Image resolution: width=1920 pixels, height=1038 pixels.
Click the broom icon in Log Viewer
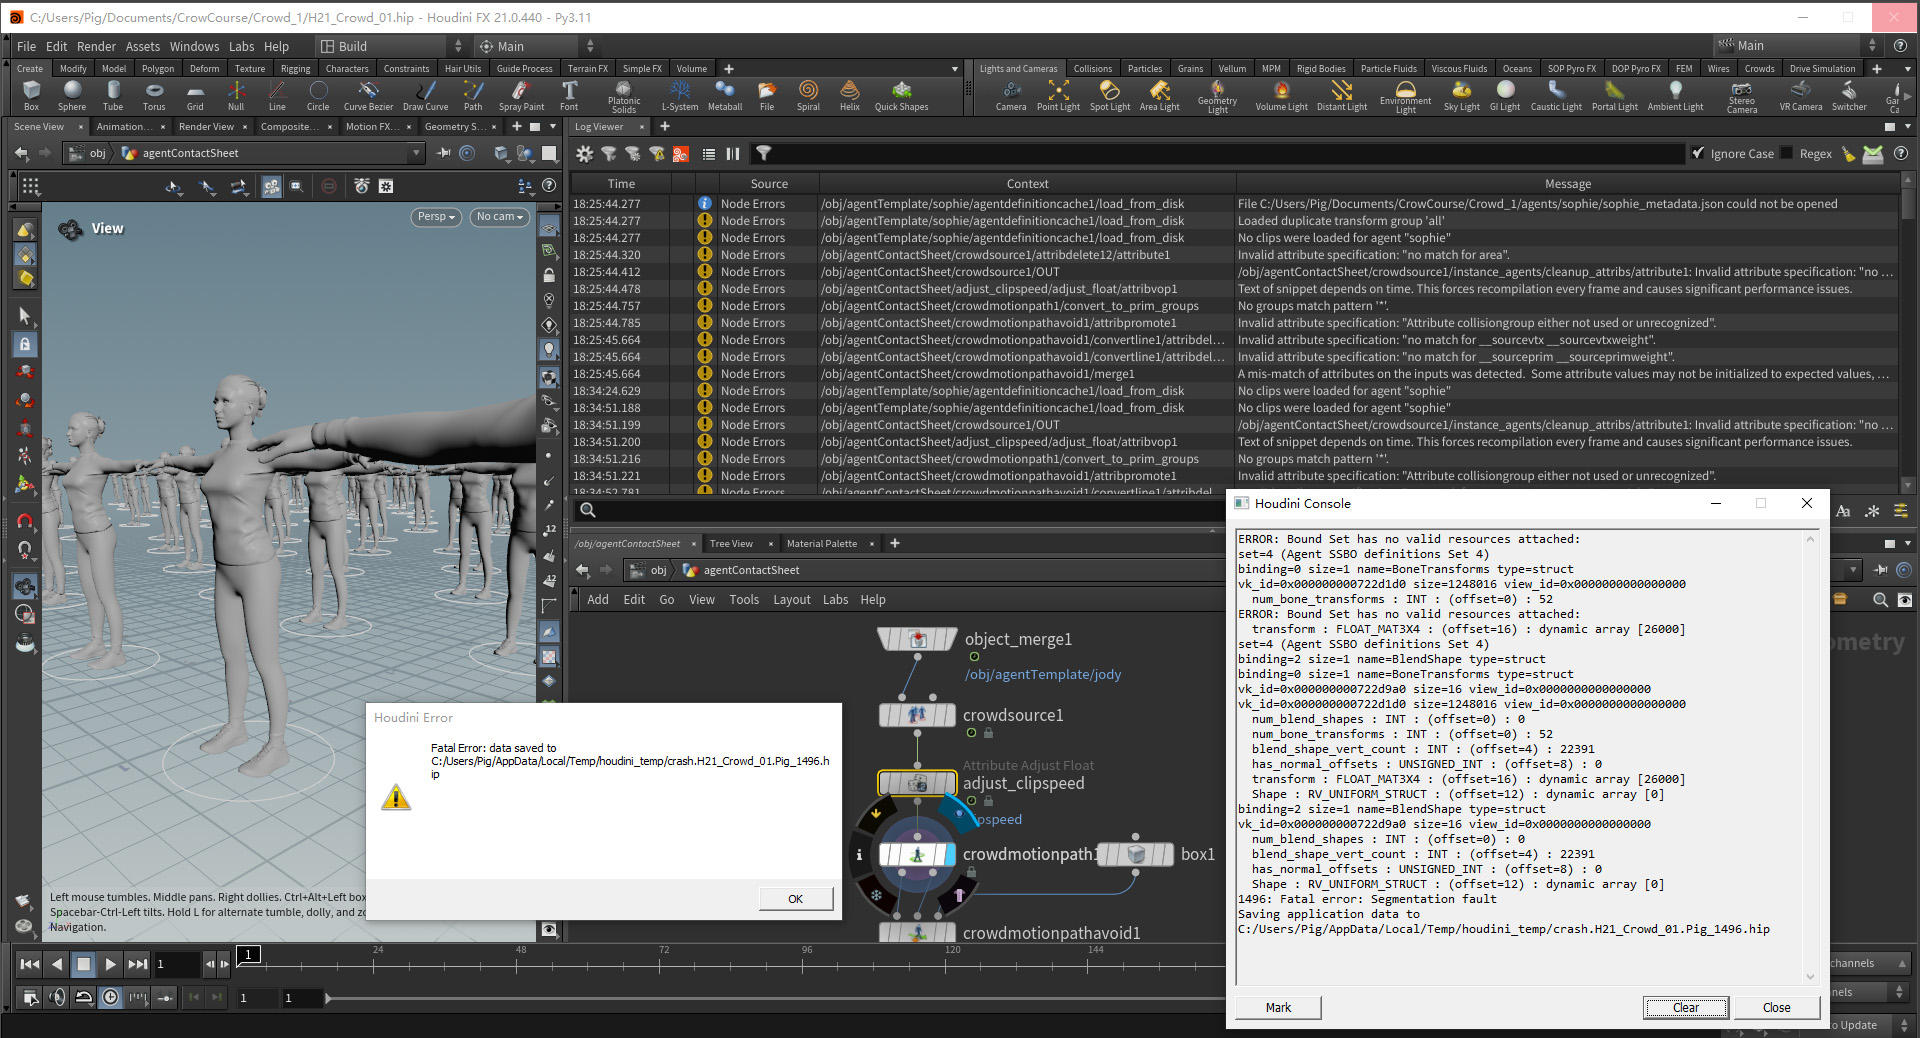click(1848, 154)
